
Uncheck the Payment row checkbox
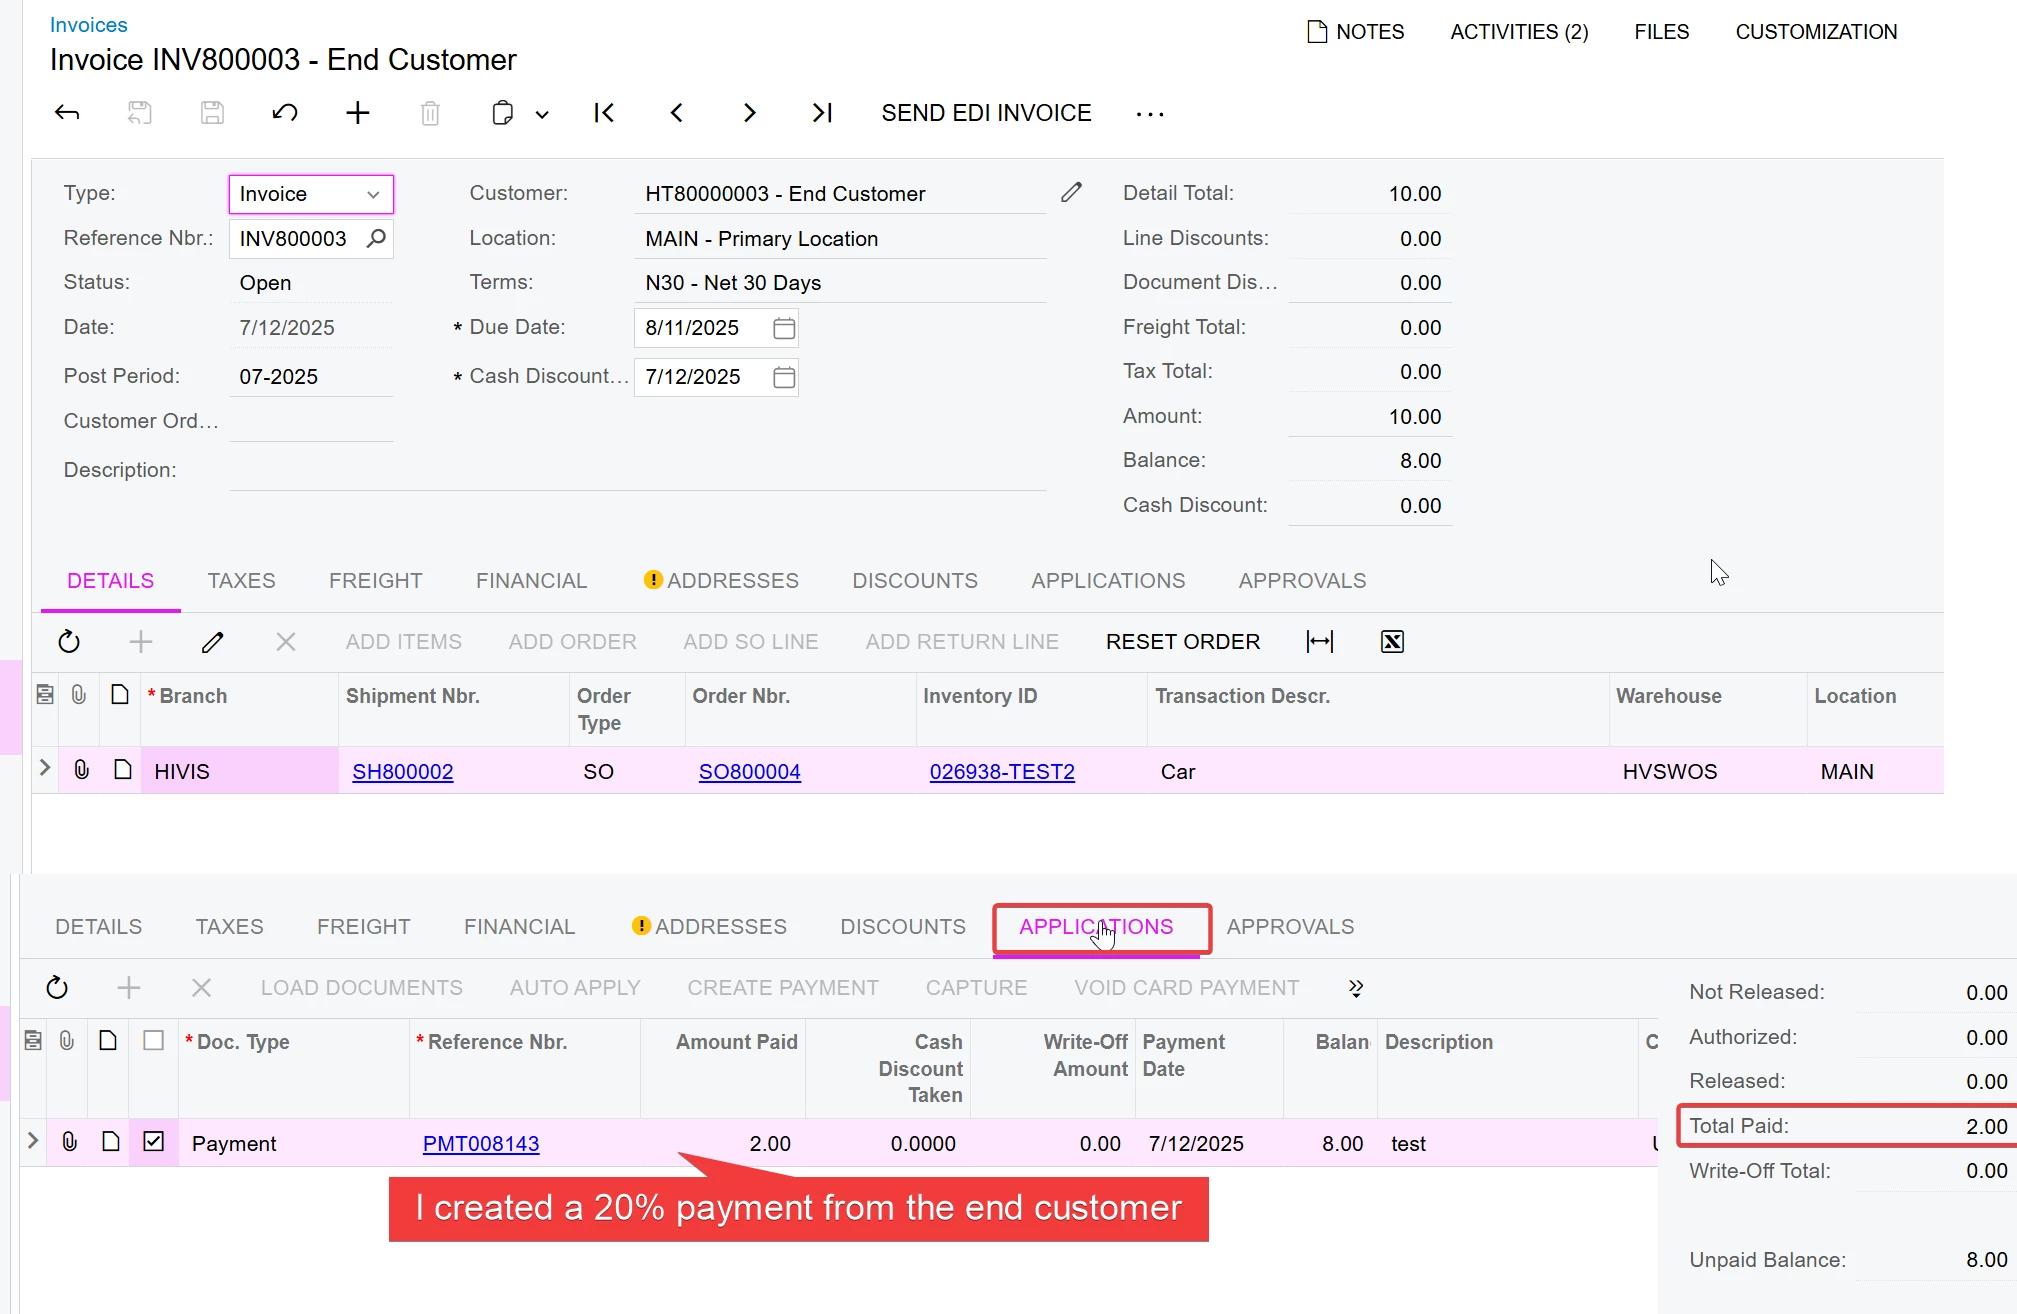point(153,1141)
